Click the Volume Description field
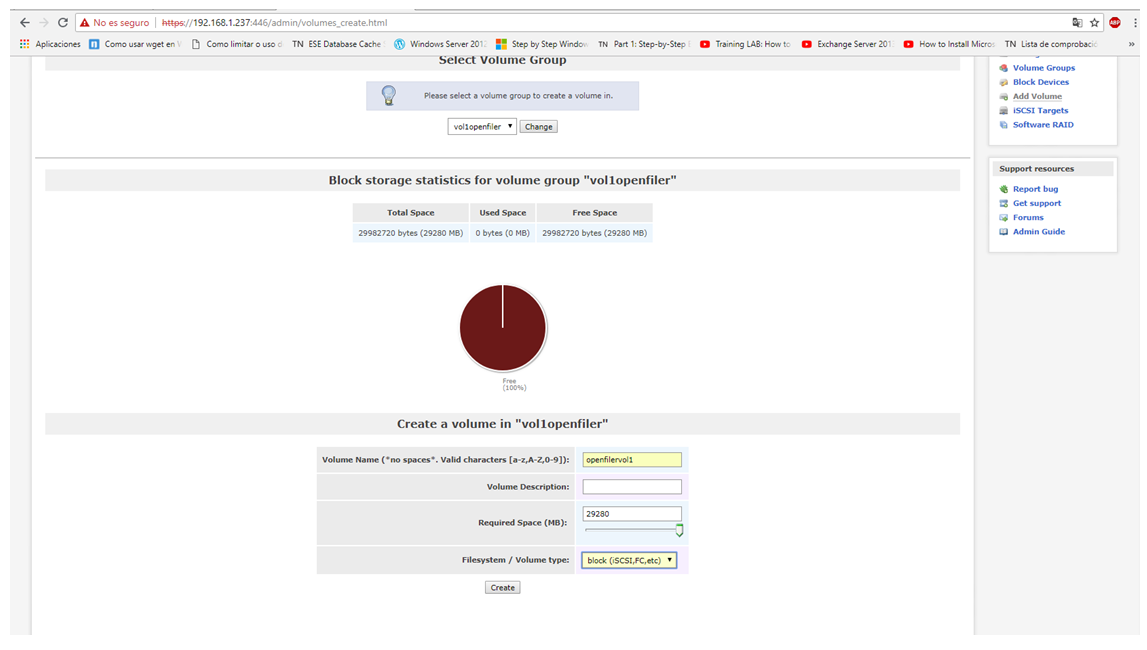This screenshot has height=650, width=1147. point(632,487)
